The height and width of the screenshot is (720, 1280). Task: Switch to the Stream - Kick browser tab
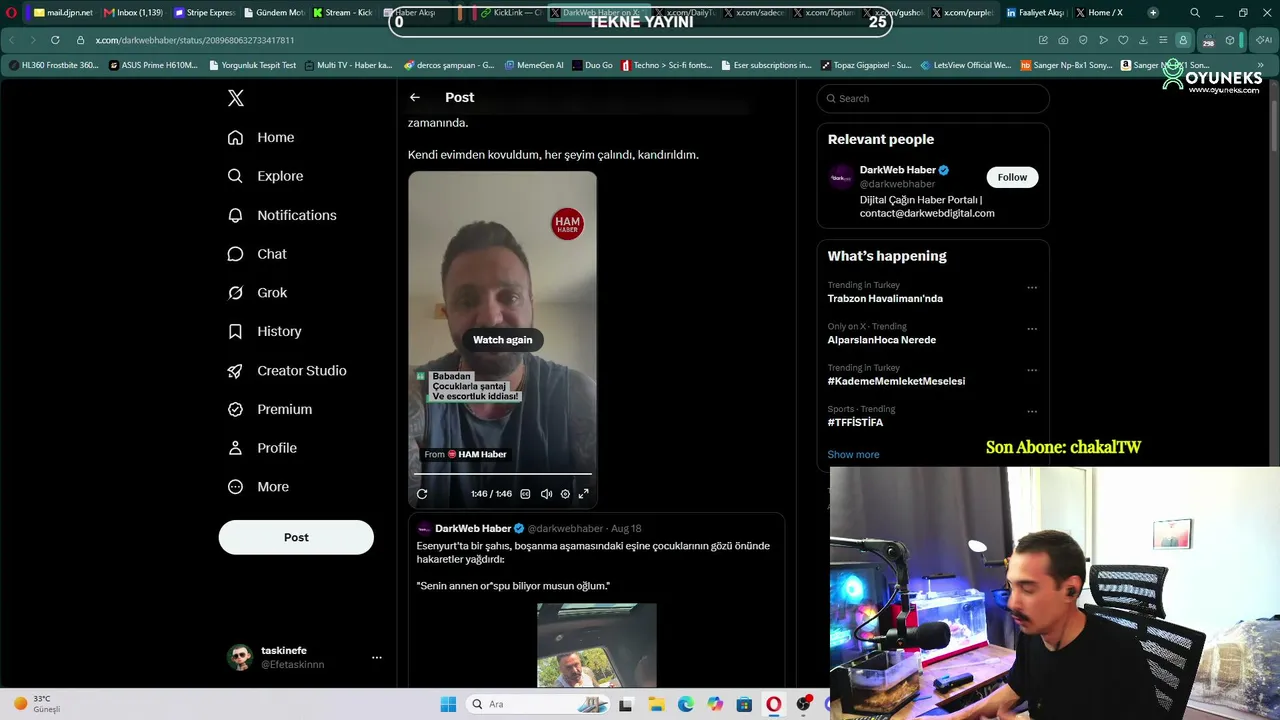tap(342, 13)
